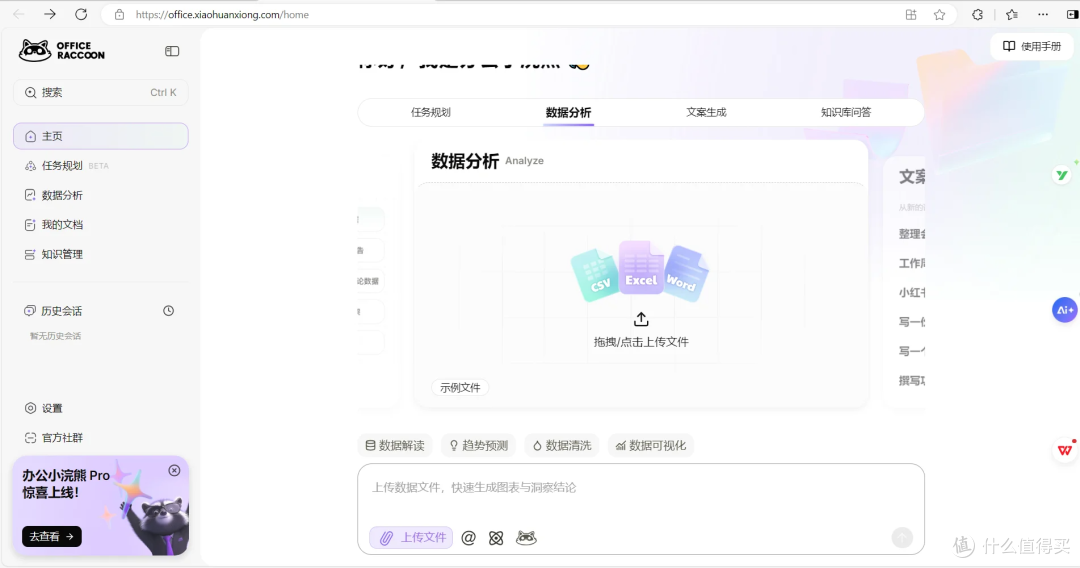Click the Office Raccoon logo

point(62,50)
